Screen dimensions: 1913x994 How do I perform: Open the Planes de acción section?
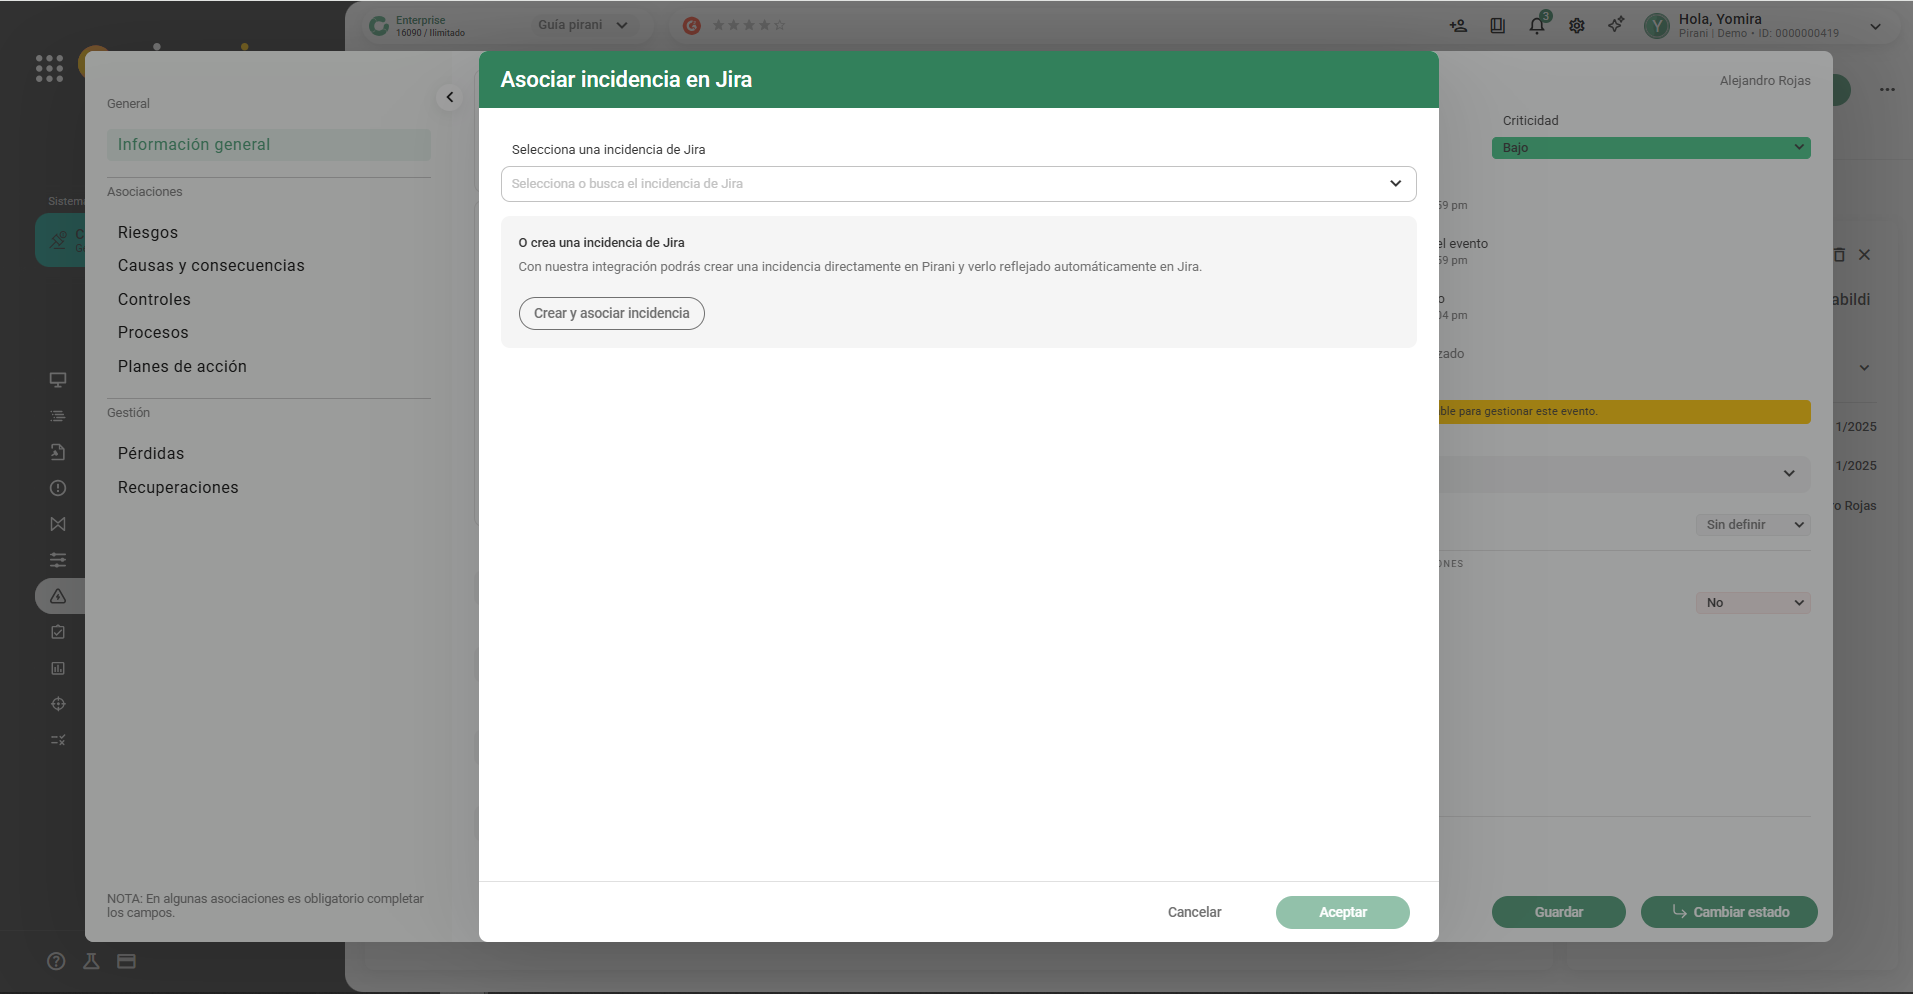[182, 367]
